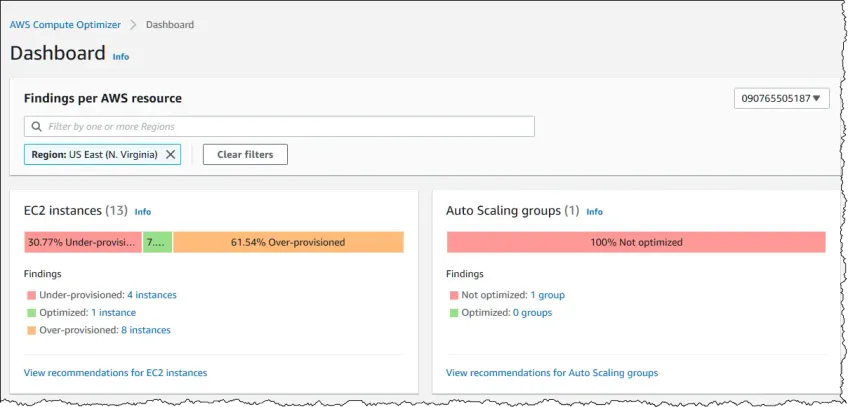Viewport: 848px width, 407px height.
Task: Click the Findings per AWS resource heading
Action: coord(103,98)
